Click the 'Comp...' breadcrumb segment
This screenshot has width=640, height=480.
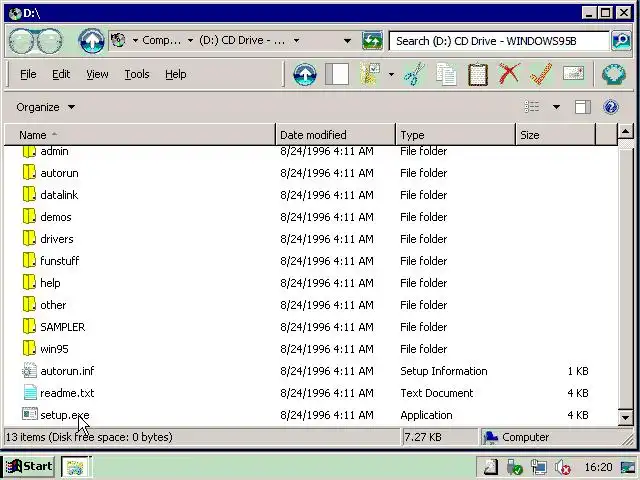point(161,40)
